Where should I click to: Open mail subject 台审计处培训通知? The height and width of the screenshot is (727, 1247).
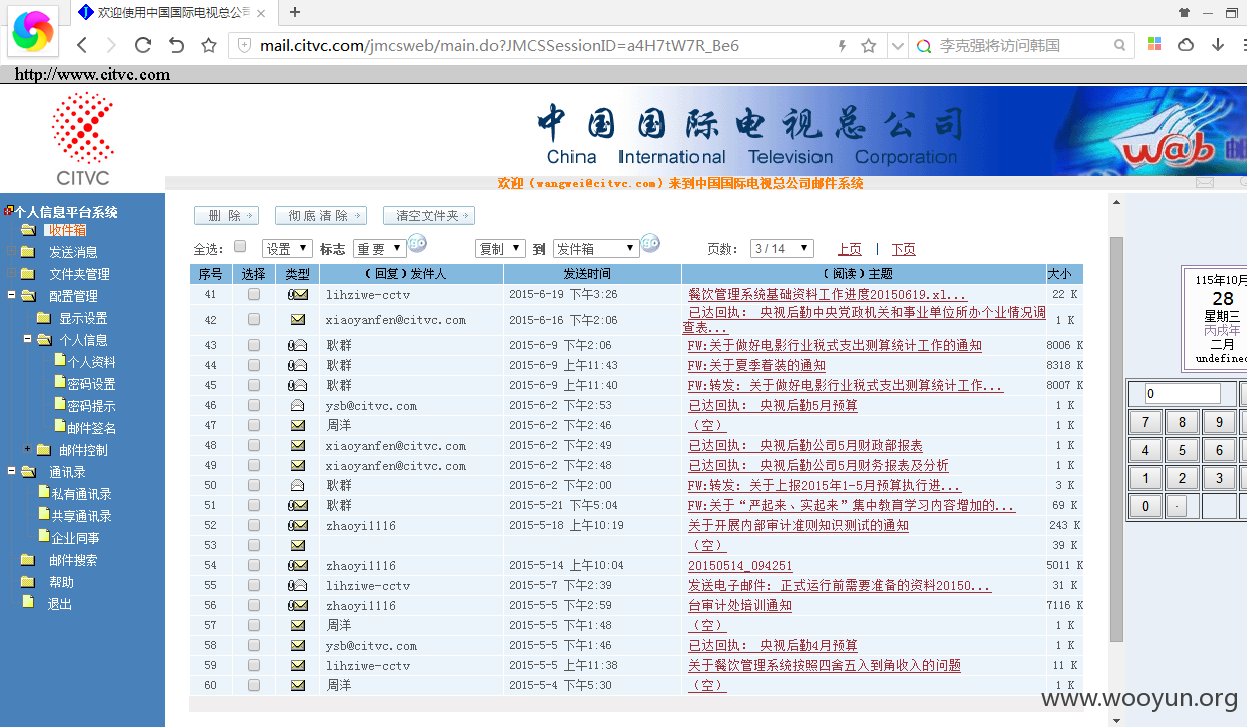tap(739, 605)
